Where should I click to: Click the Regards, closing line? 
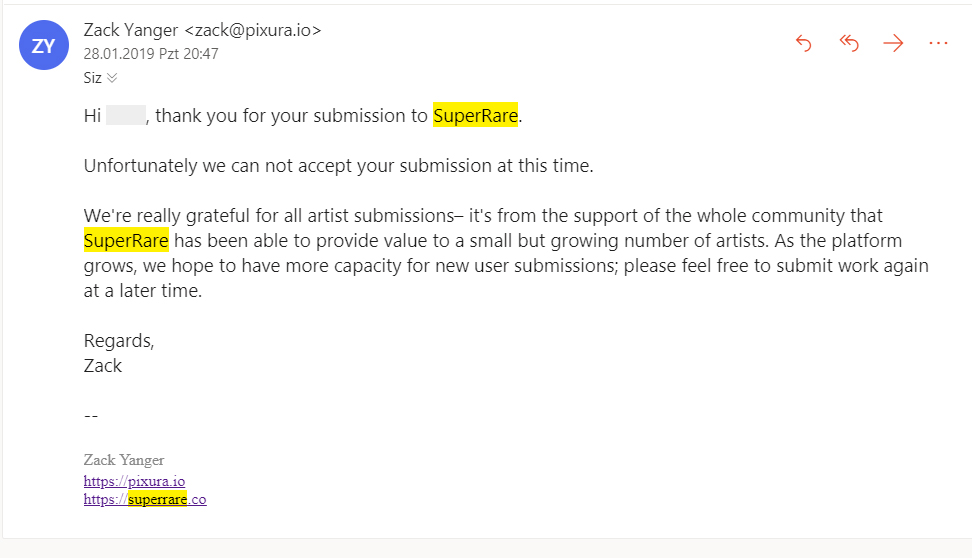click(119, 341)
